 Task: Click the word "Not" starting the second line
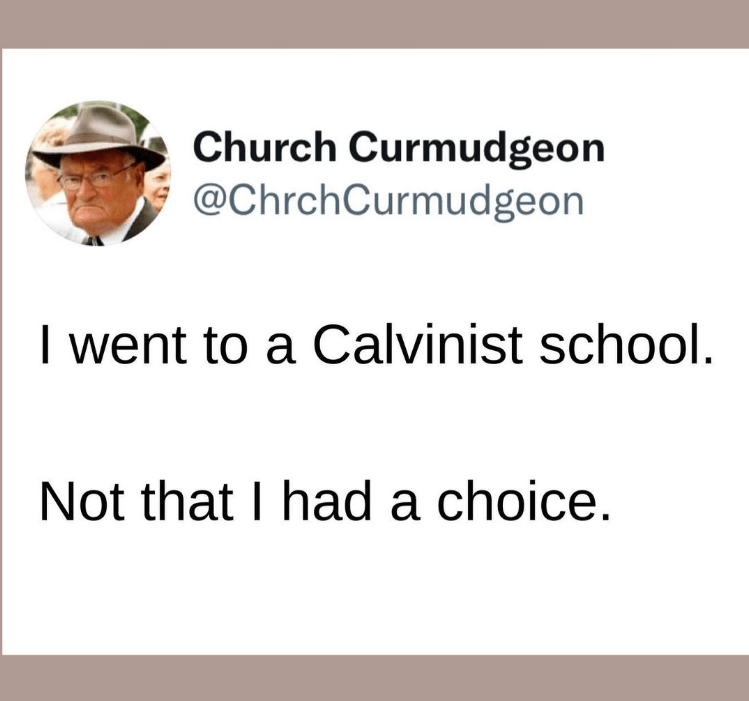pos(78,500)
